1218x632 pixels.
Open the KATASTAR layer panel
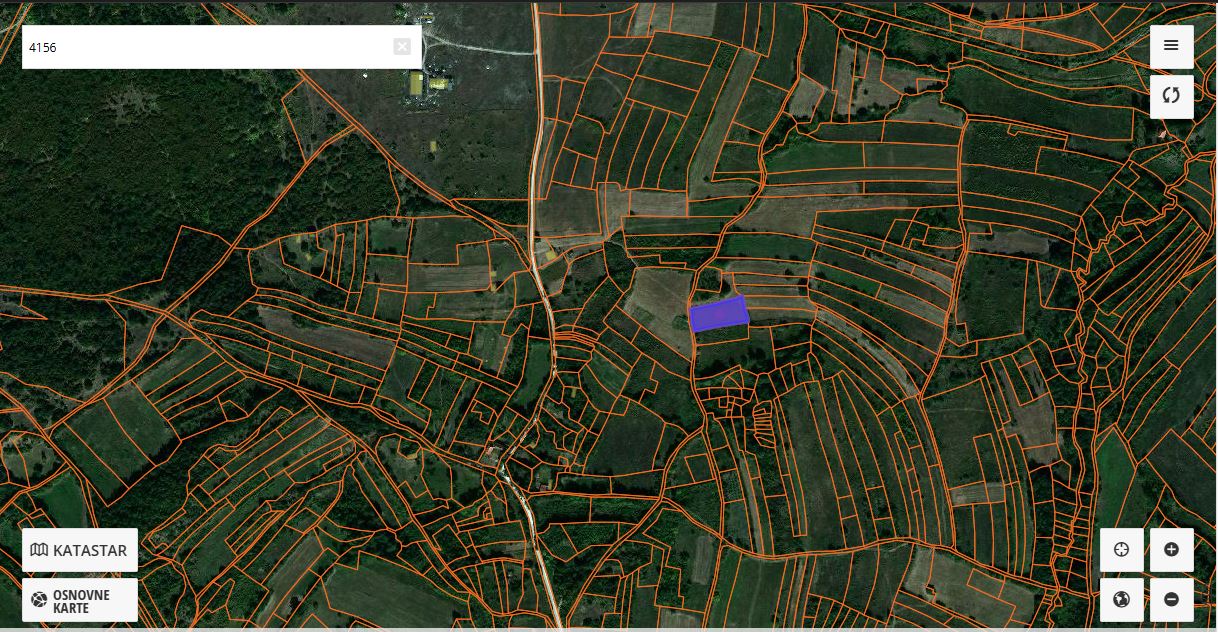[x=80, y=550]
